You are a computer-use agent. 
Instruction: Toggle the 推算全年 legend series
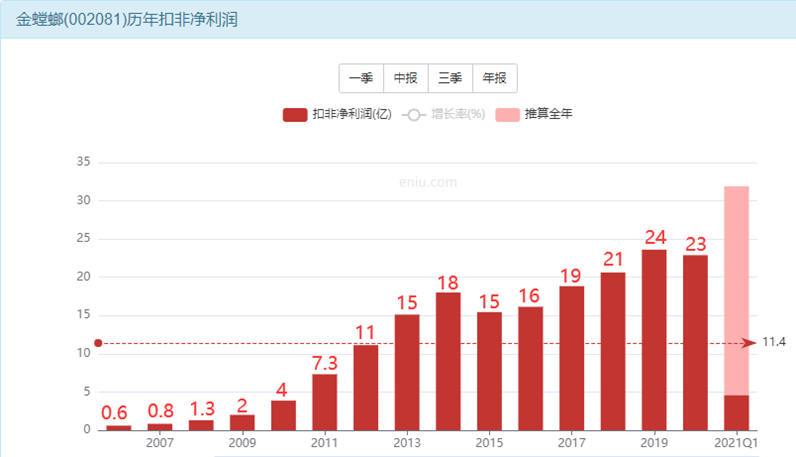[534, 114]
